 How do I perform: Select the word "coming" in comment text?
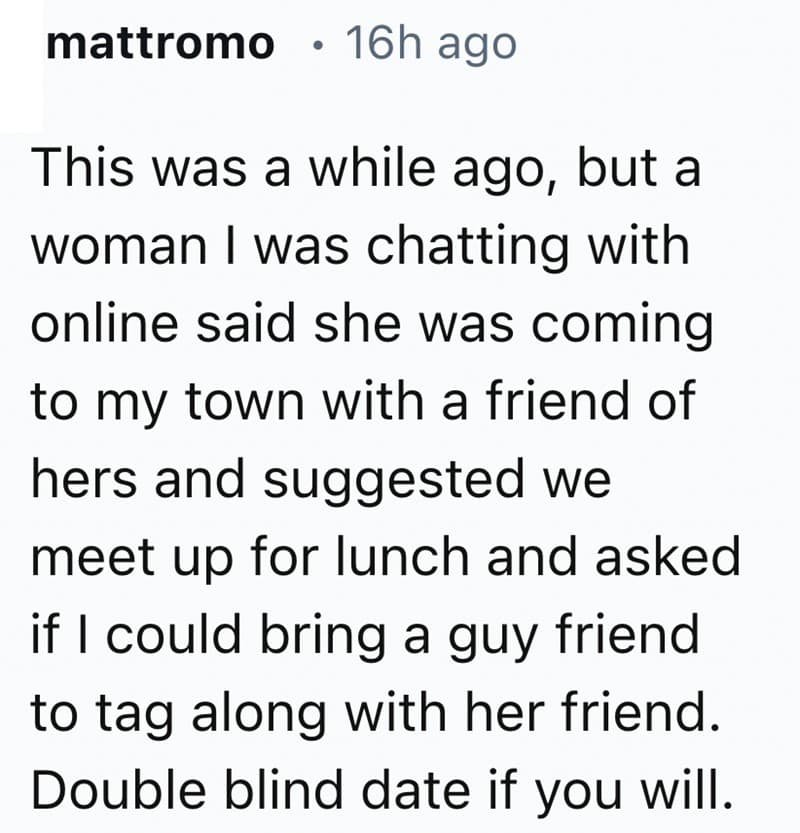(x=623, y=327)
